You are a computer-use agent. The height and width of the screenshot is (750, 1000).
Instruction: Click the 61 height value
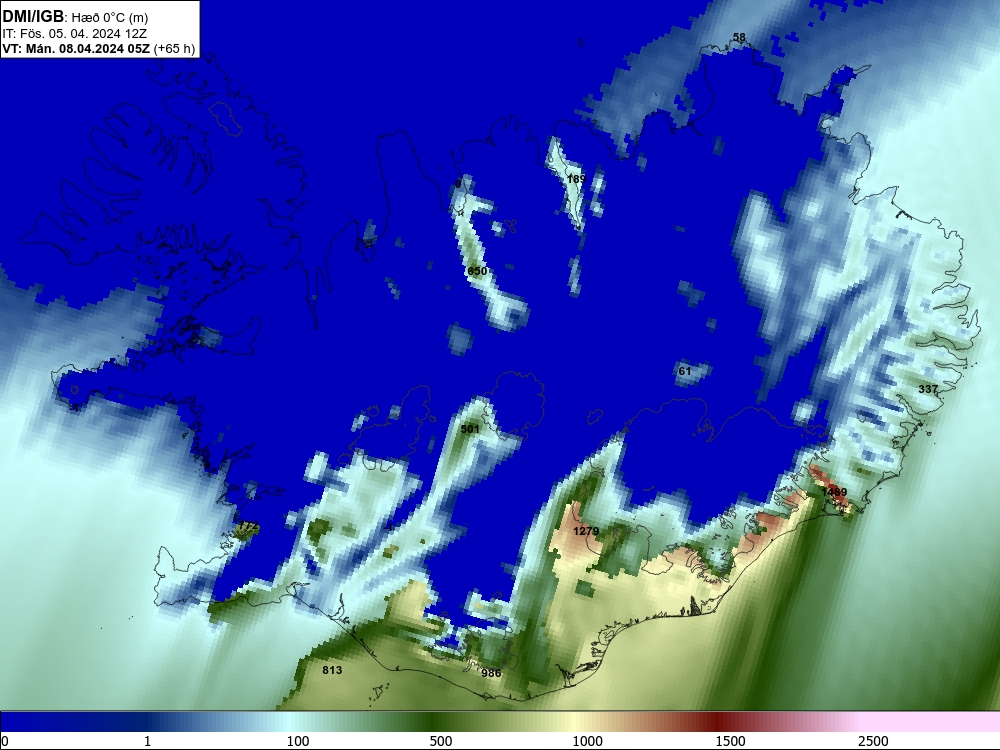pyautogui.click(x=685, y=371)
